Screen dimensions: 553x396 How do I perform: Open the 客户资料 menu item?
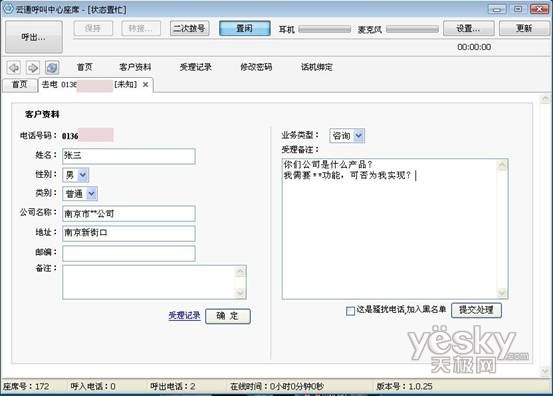(x=135, y=67)
